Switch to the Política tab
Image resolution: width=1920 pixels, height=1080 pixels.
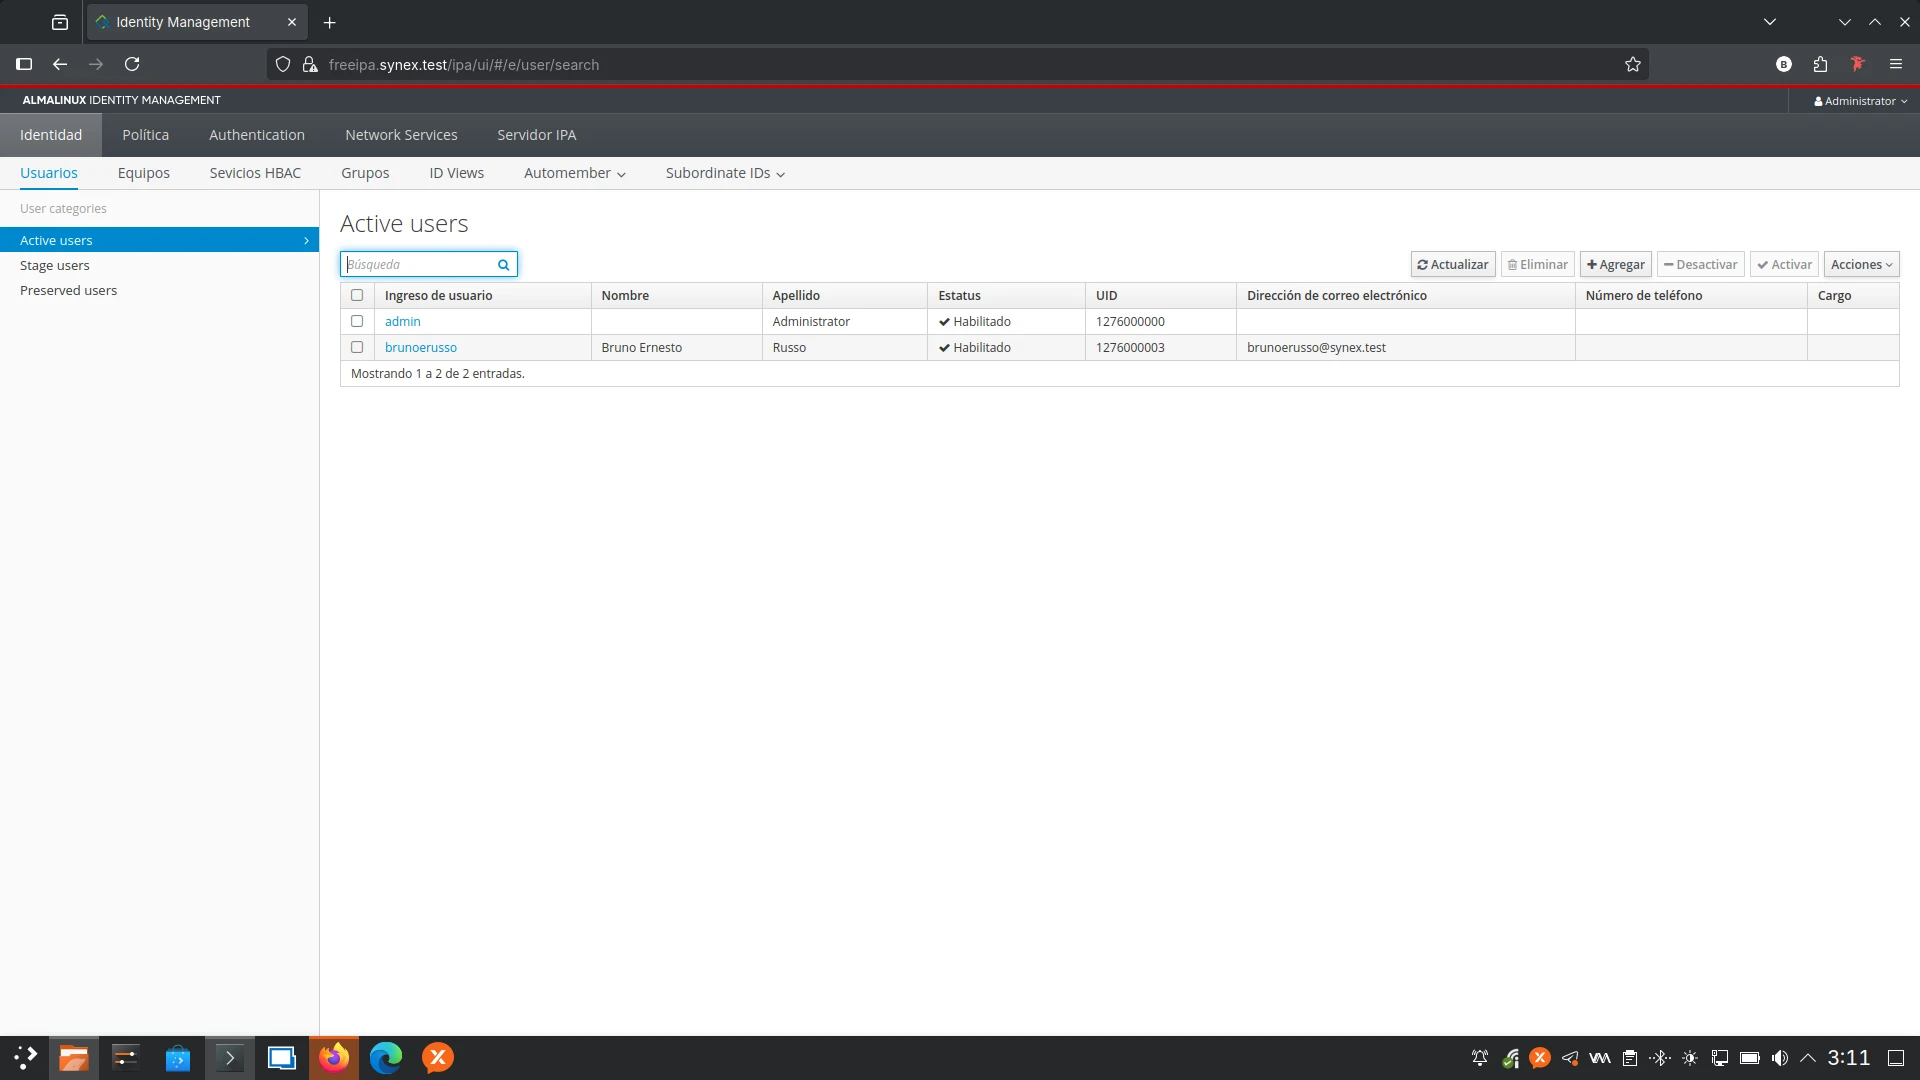click(x=145, y=135)
